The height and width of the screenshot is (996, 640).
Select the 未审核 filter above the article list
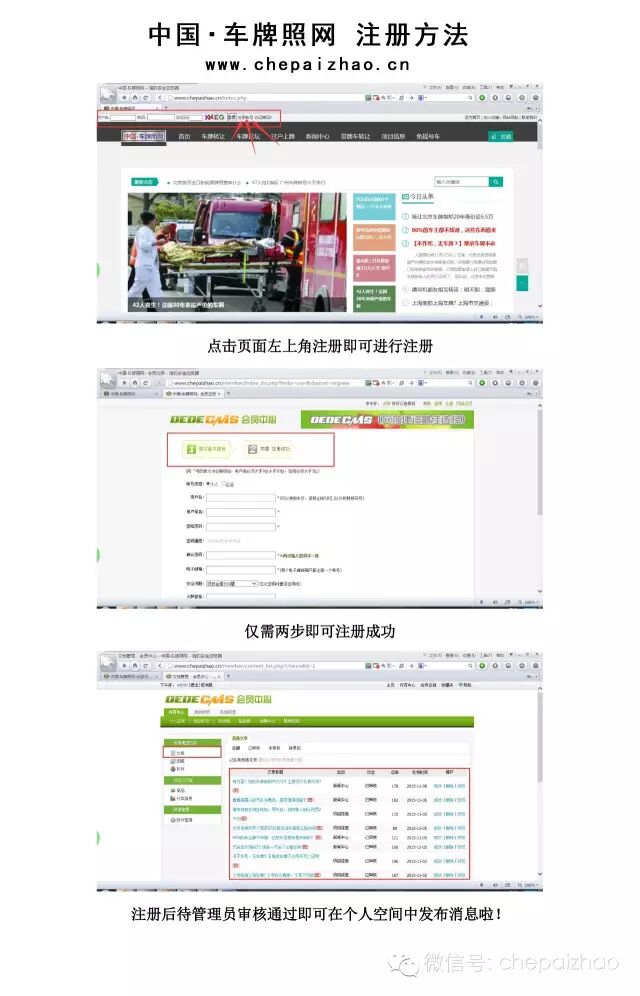[x=274, y=748]
